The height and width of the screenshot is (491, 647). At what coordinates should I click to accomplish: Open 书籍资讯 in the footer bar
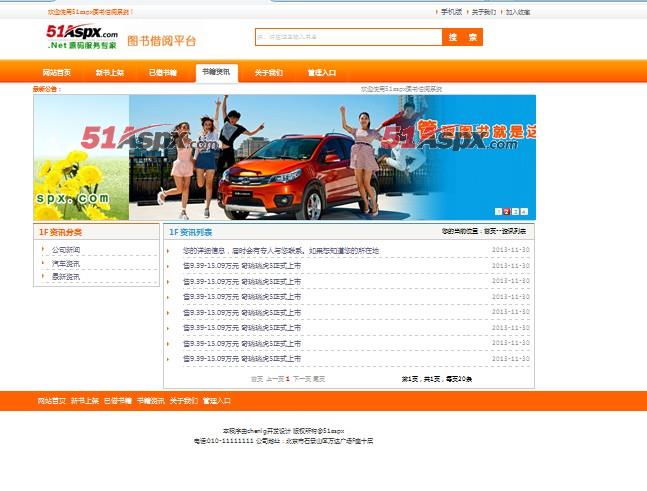(x=151, y=401)
